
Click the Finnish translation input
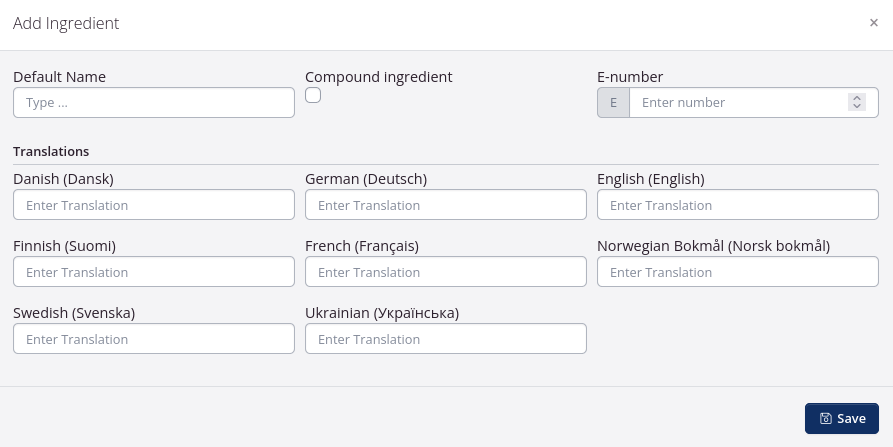coord(154,272)
